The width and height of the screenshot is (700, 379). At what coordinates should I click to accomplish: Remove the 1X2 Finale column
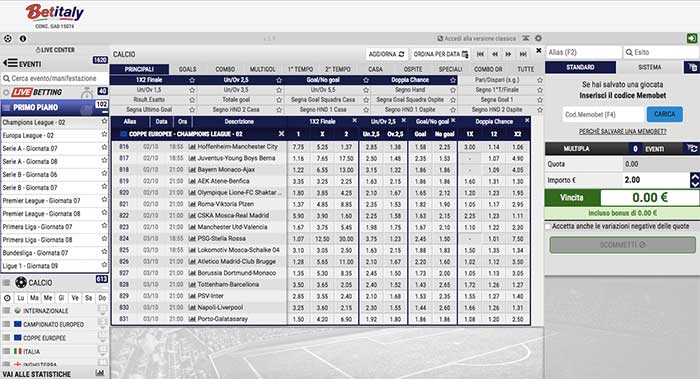coord(354,121)
